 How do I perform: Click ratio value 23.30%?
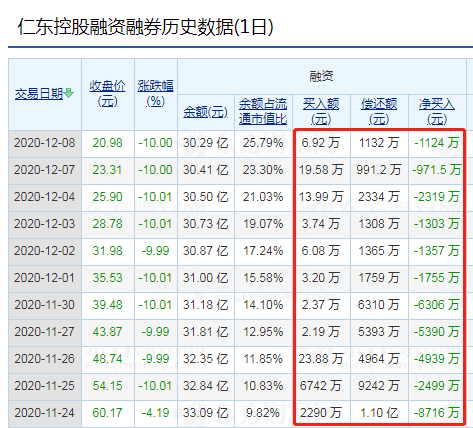(263, 170)
